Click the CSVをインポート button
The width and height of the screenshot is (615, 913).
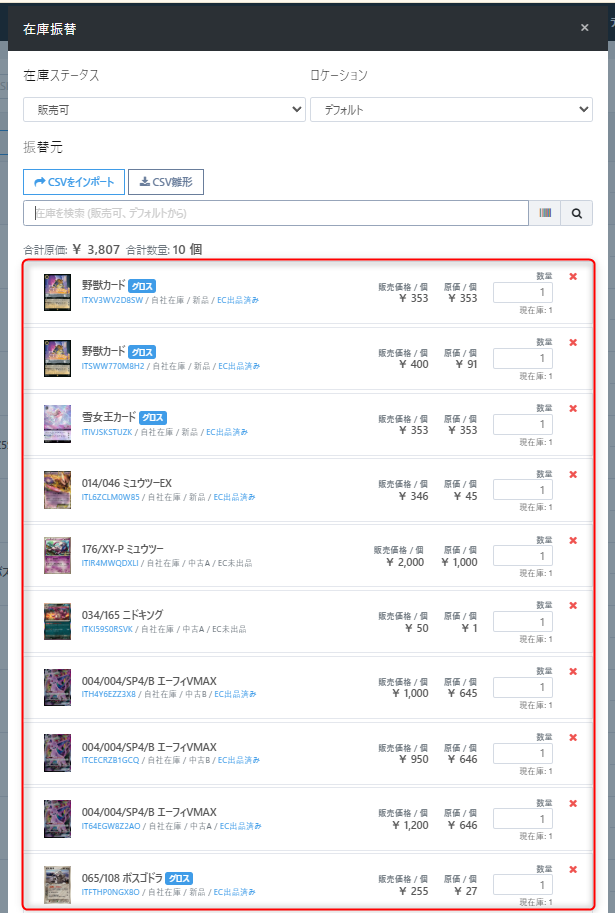[74, 181]
